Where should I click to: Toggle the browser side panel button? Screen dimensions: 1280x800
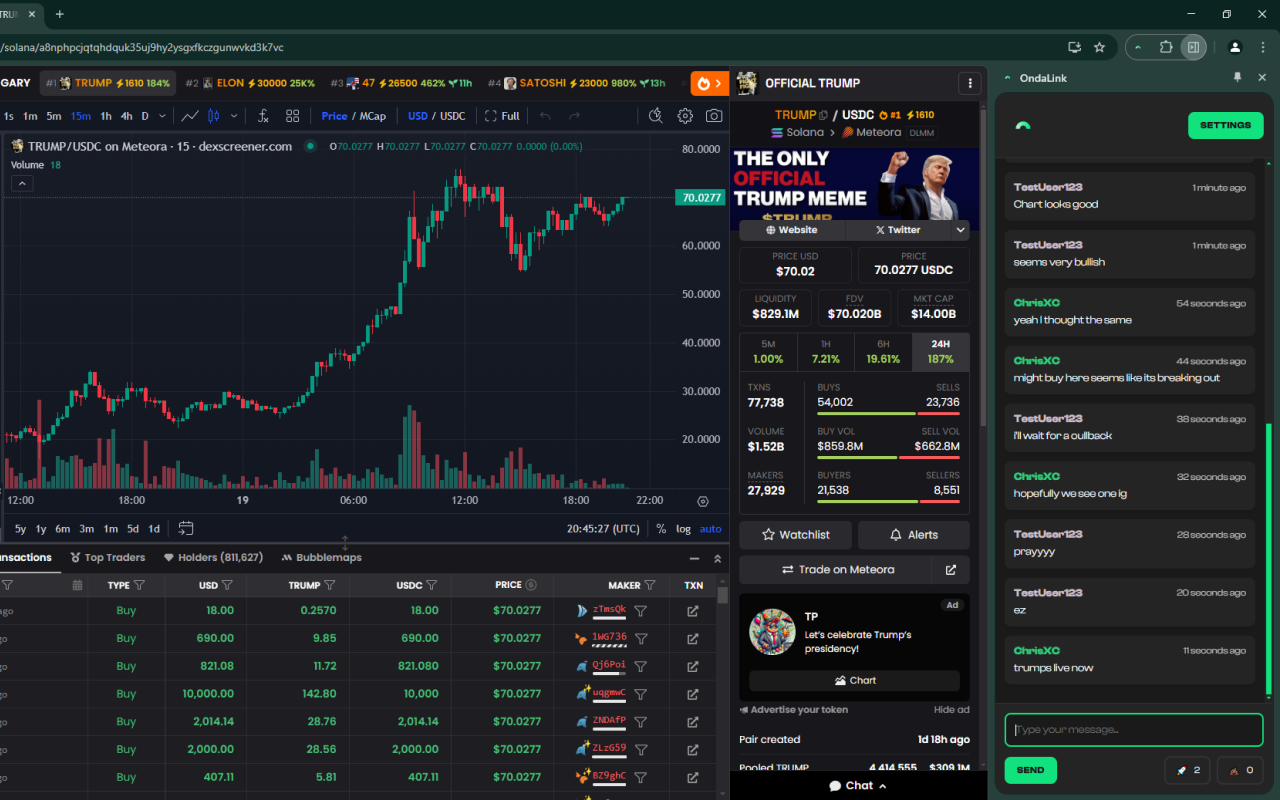pos(1192,47)
